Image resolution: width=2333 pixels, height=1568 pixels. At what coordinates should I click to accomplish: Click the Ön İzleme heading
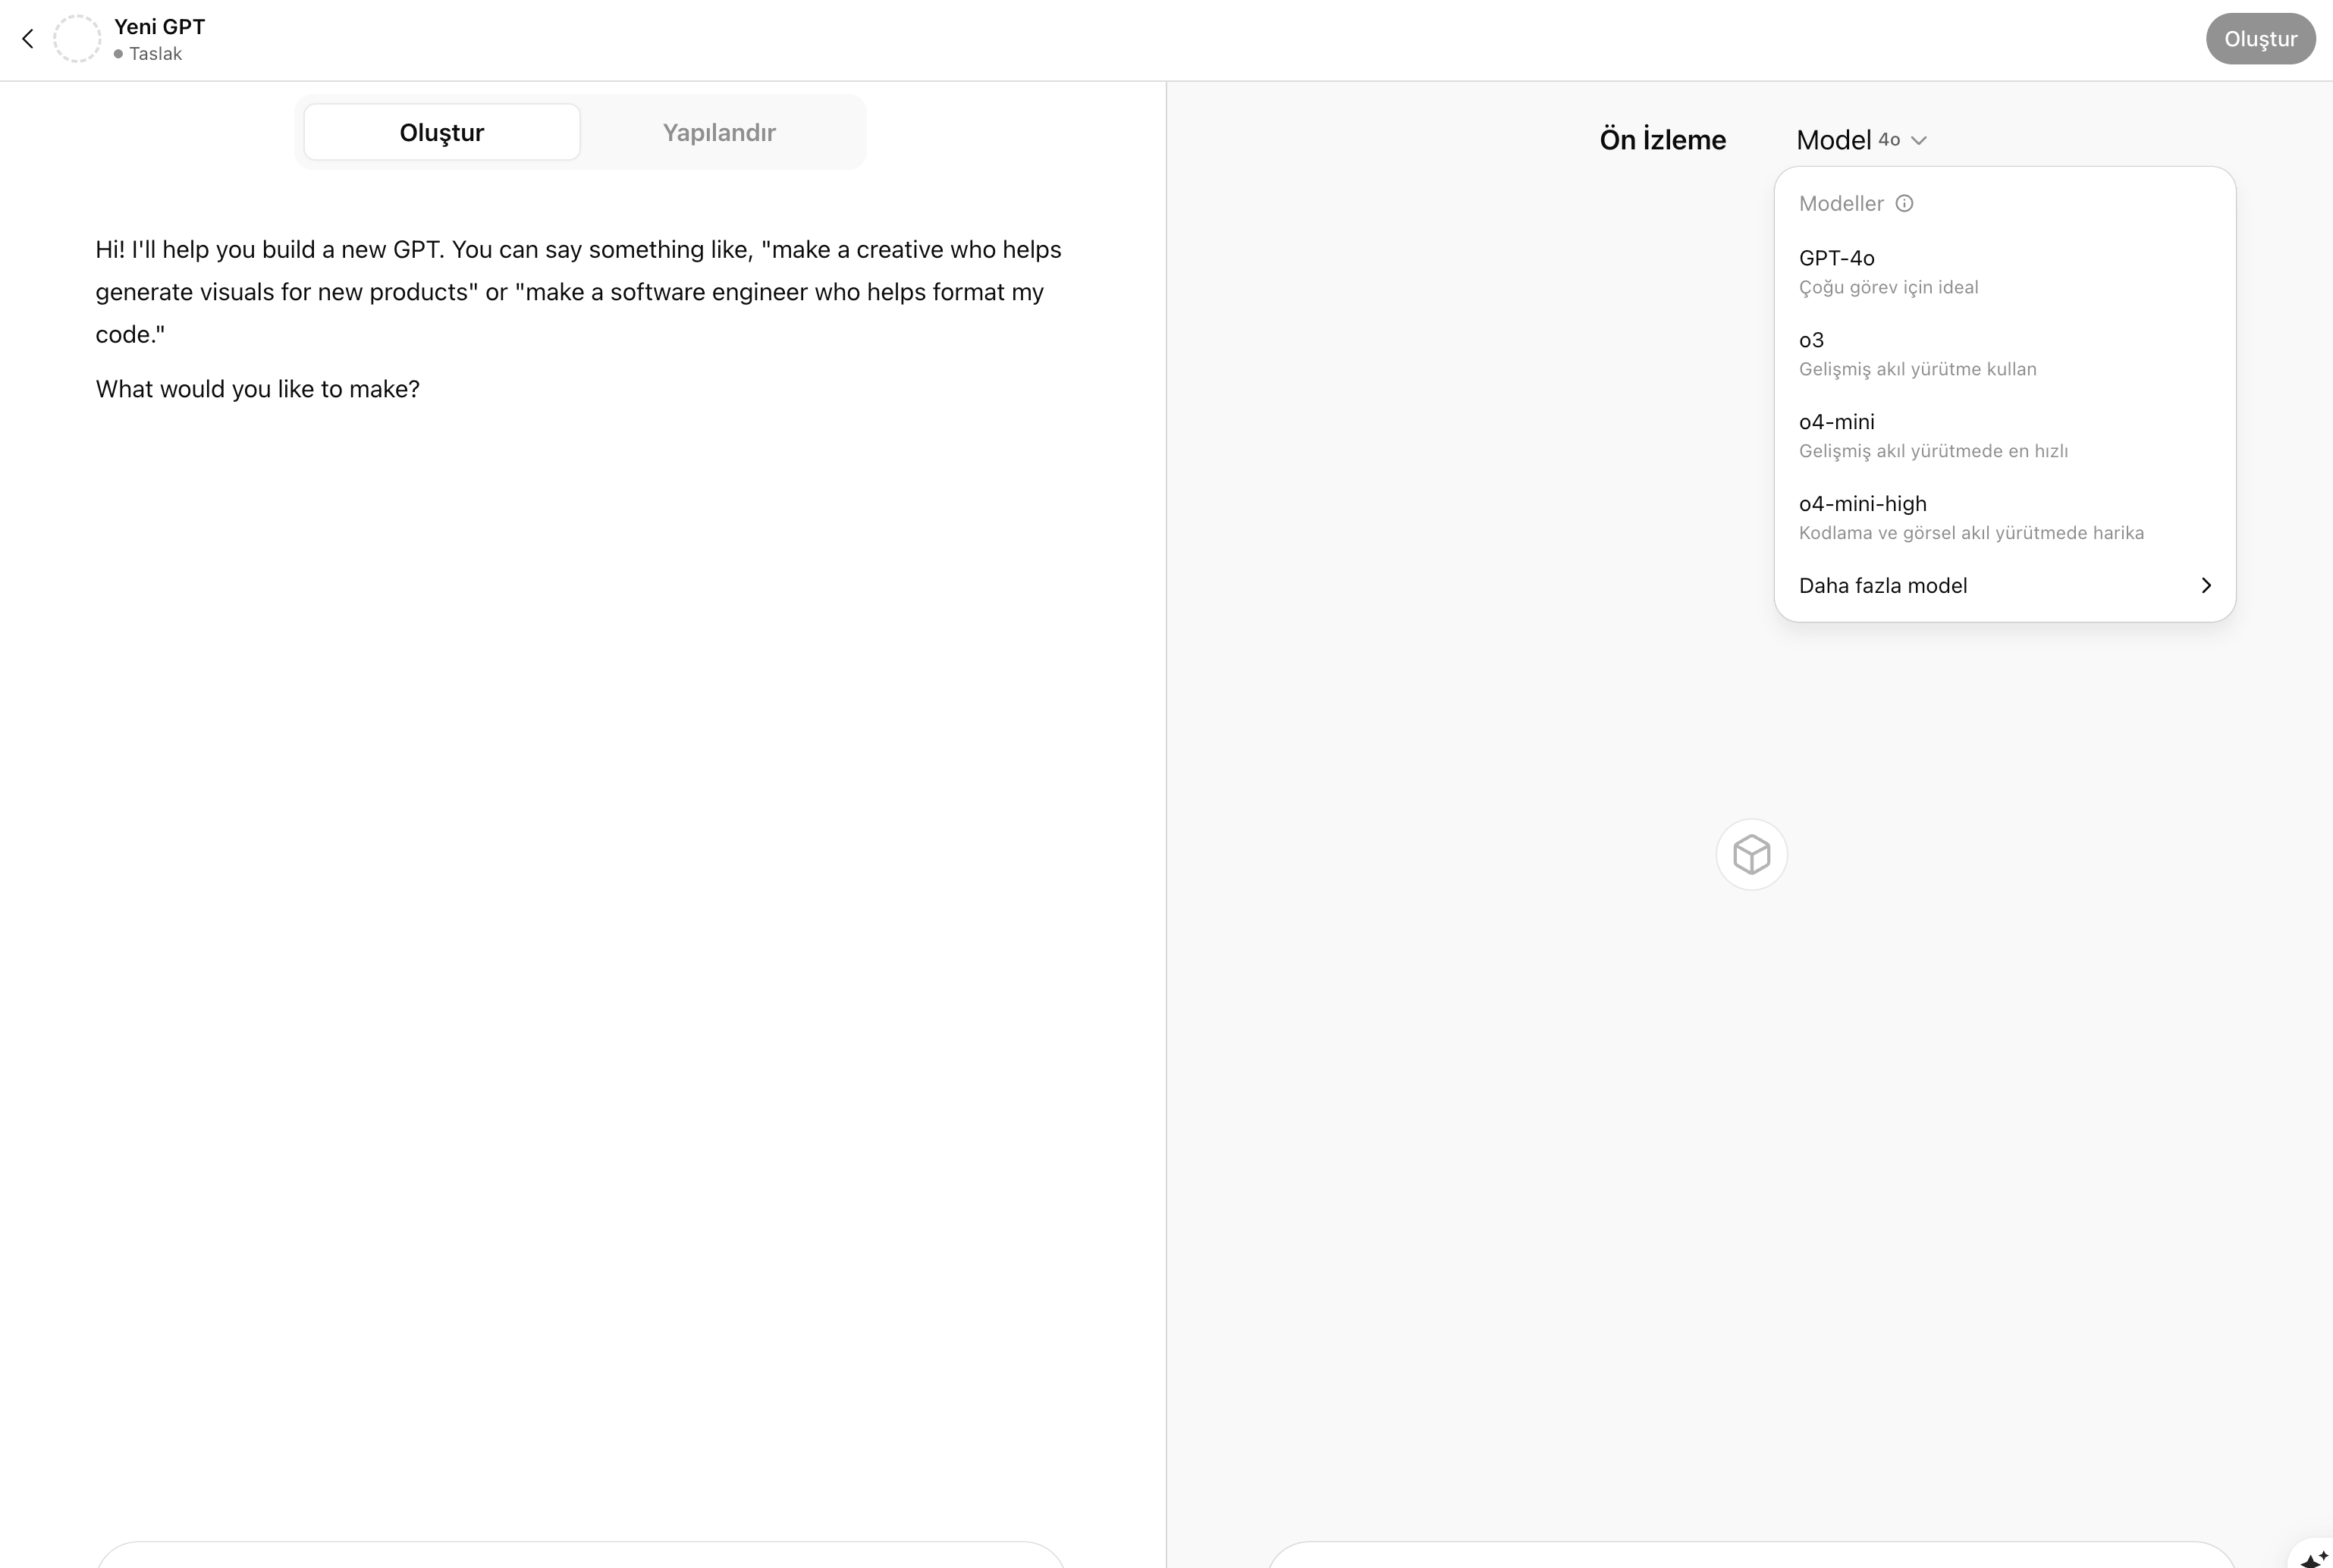[x=1662, y=140]
